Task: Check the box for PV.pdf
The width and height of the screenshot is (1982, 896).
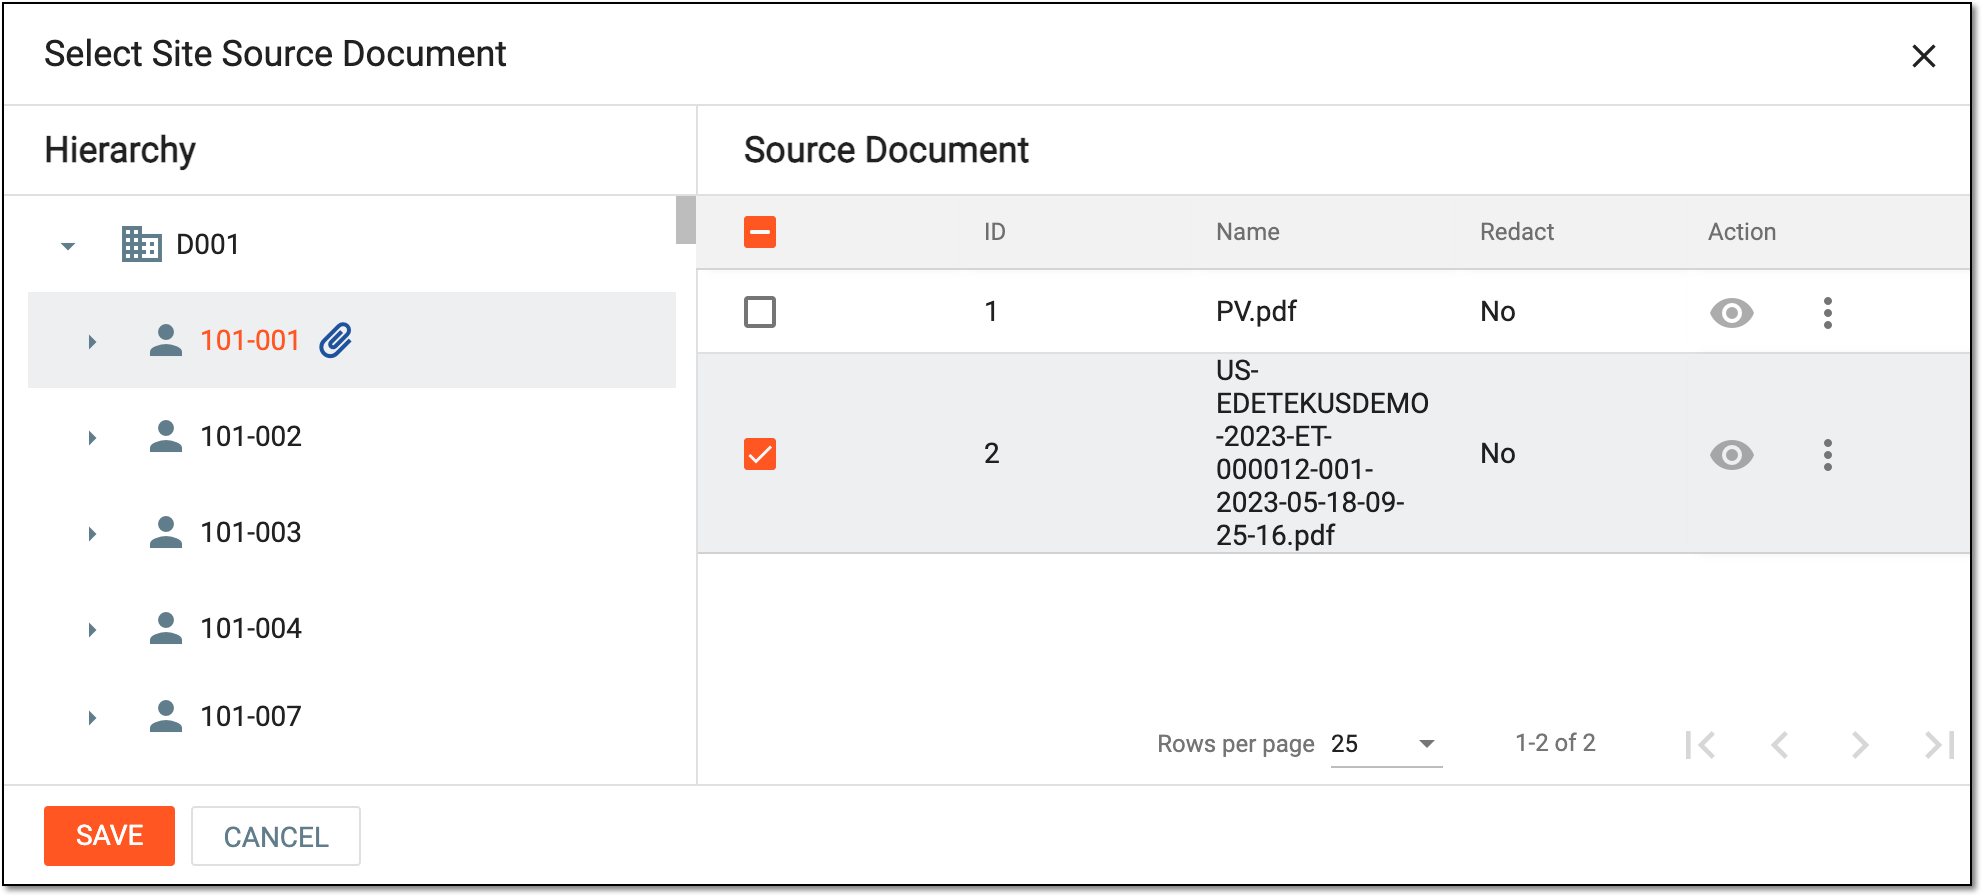Action: pos(760,312)
